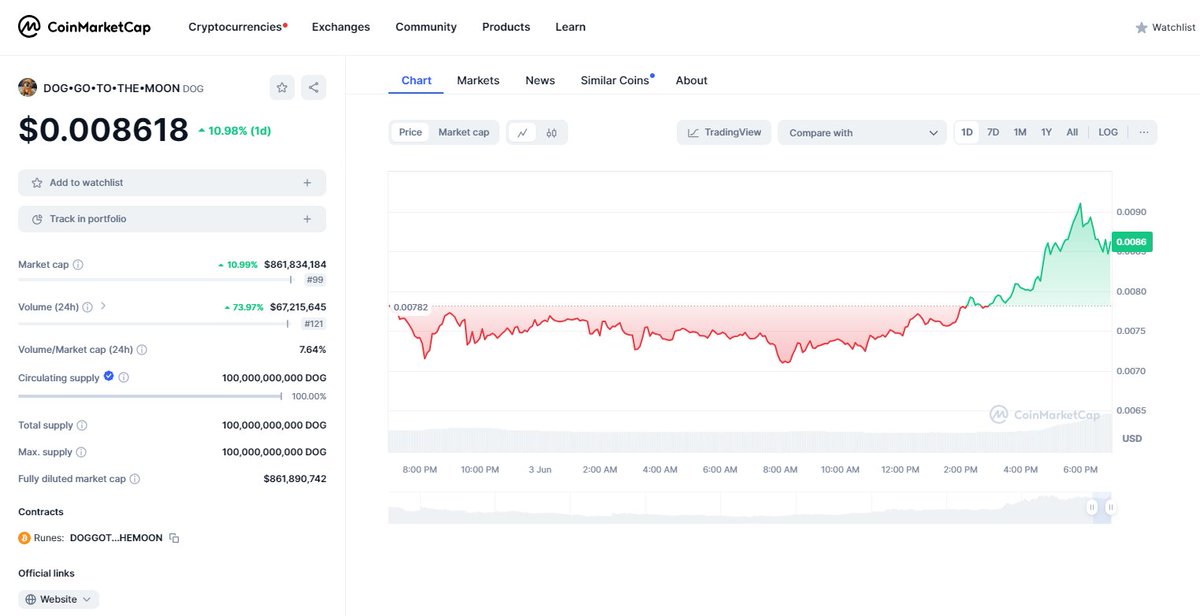1200x616 pixels.
Task: Click the right handle of range navigator
Action: (1110, 508)
